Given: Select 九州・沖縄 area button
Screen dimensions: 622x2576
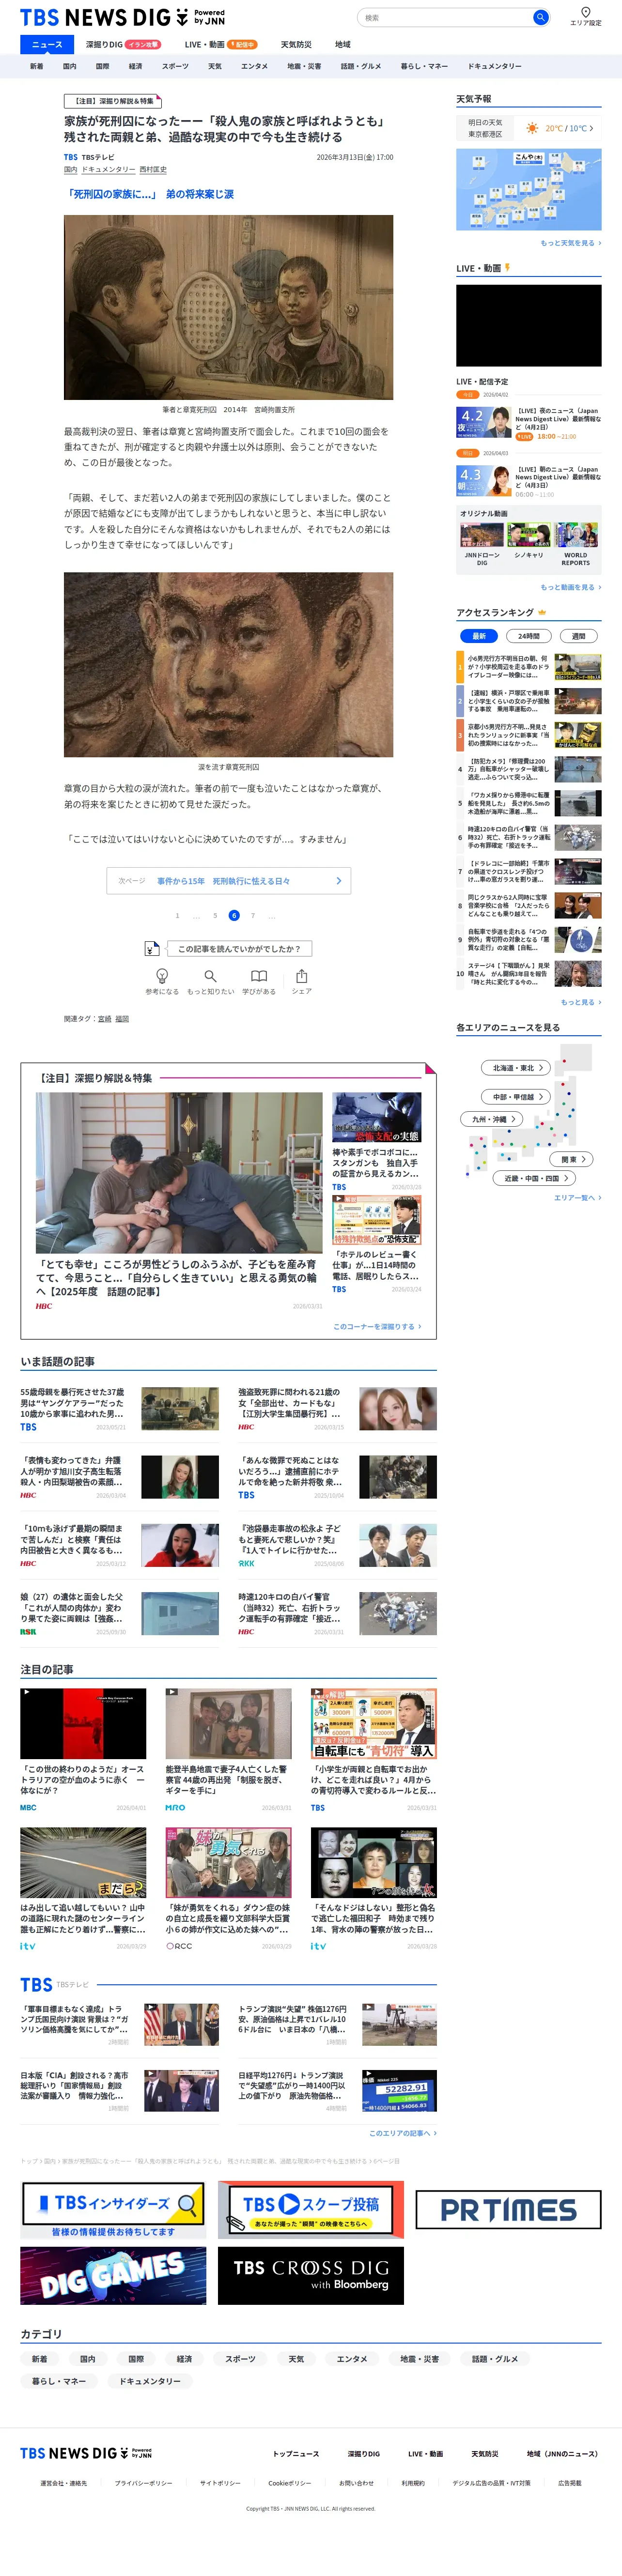Looking at the screenshot, I should (x=493, y=1119).
